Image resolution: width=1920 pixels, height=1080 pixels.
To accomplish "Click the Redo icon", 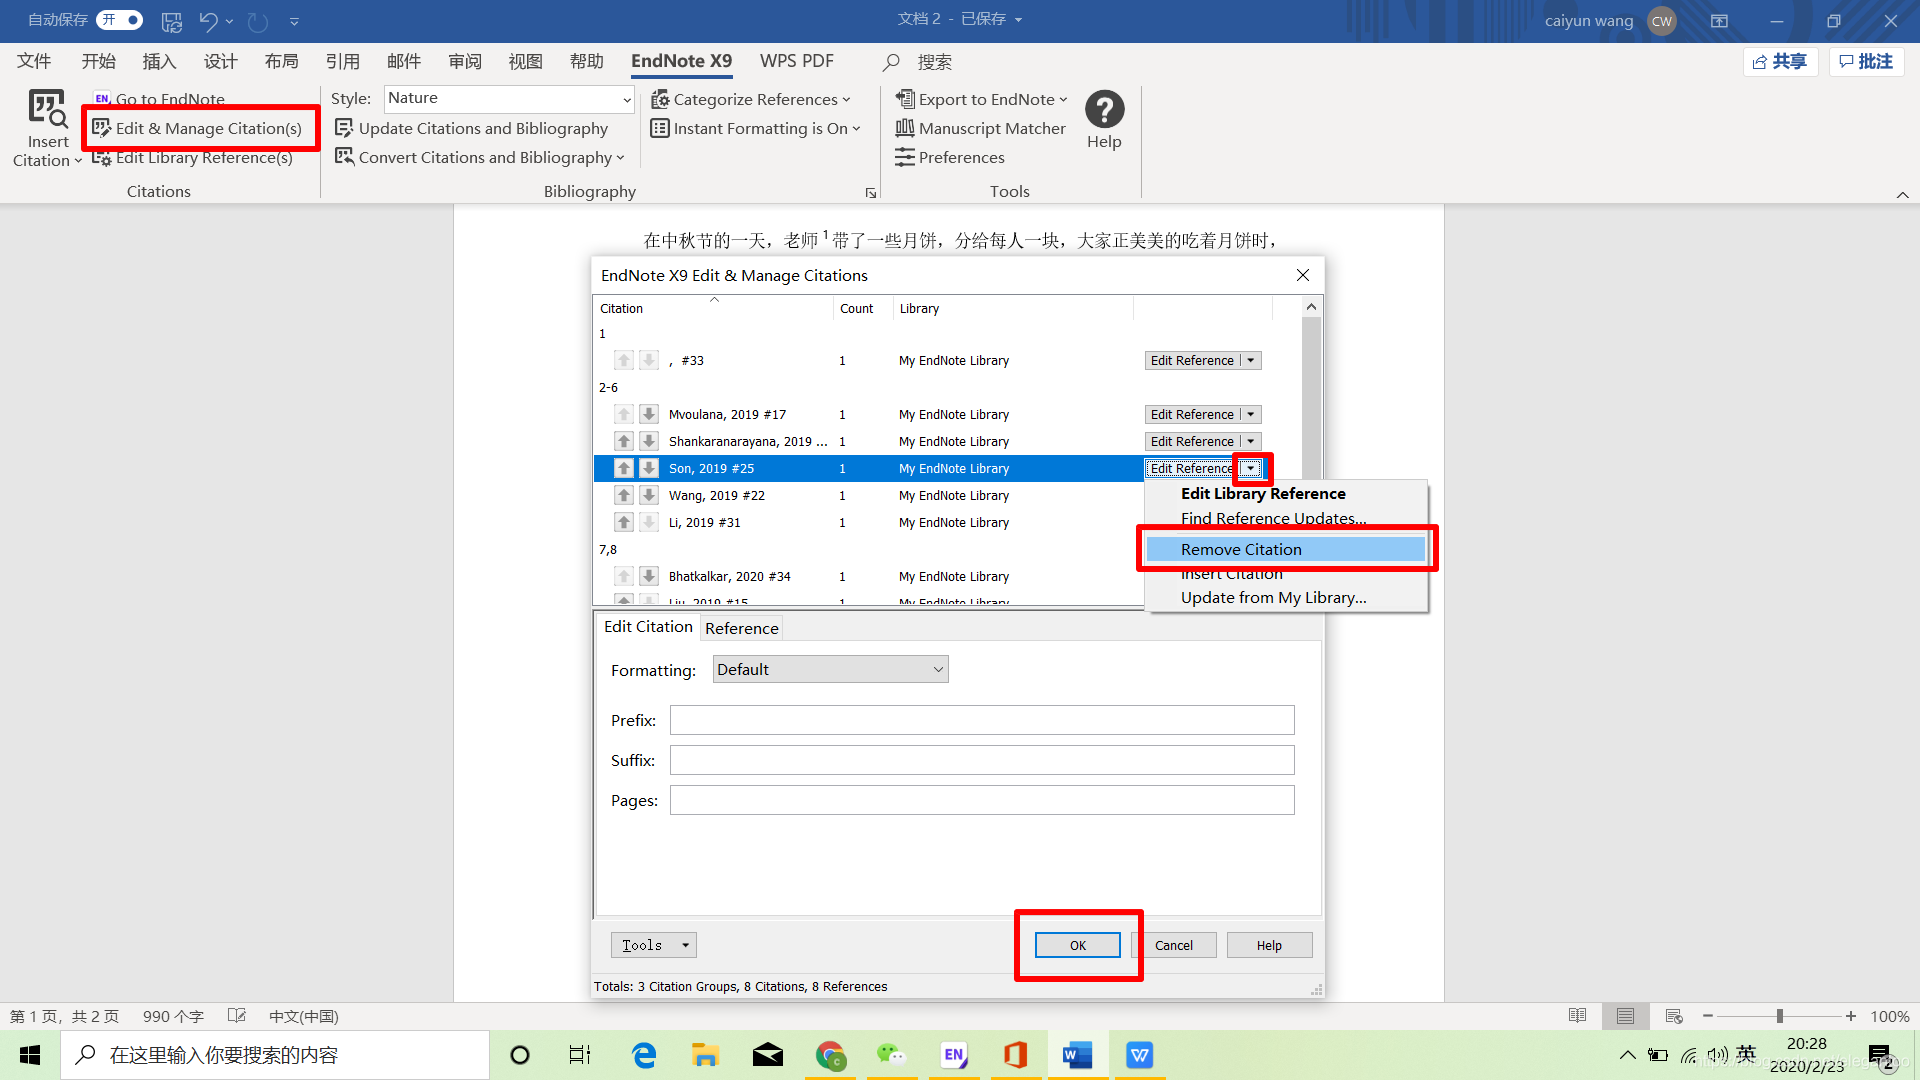I will (258, 20).
